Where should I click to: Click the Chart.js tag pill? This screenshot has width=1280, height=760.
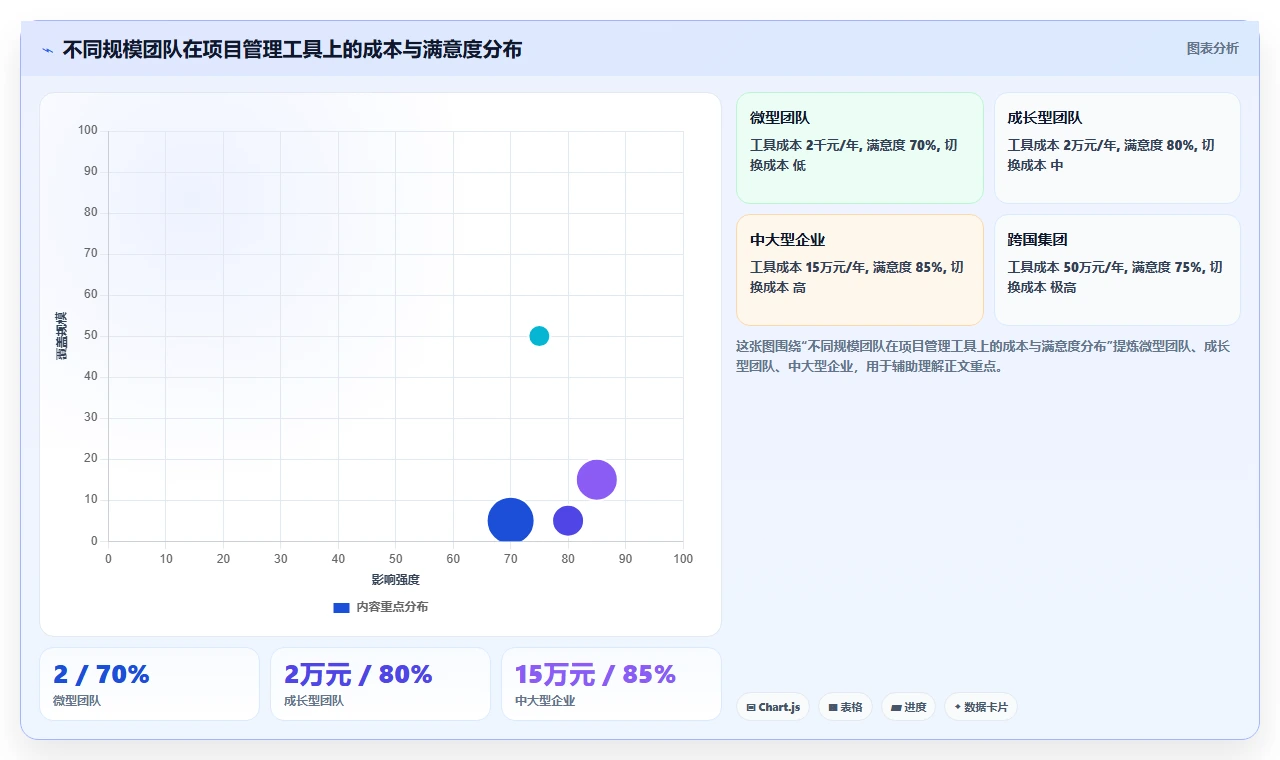pyautogui.click(x=773, y=707)
